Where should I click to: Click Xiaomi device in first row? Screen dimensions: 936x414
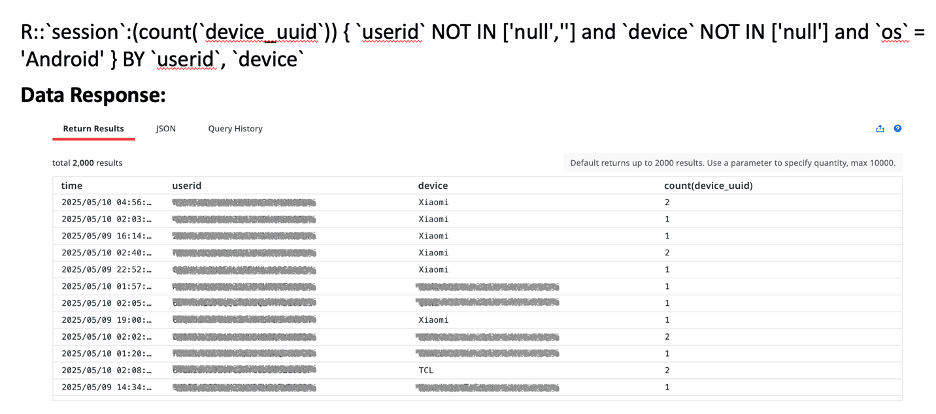point(433,202)
